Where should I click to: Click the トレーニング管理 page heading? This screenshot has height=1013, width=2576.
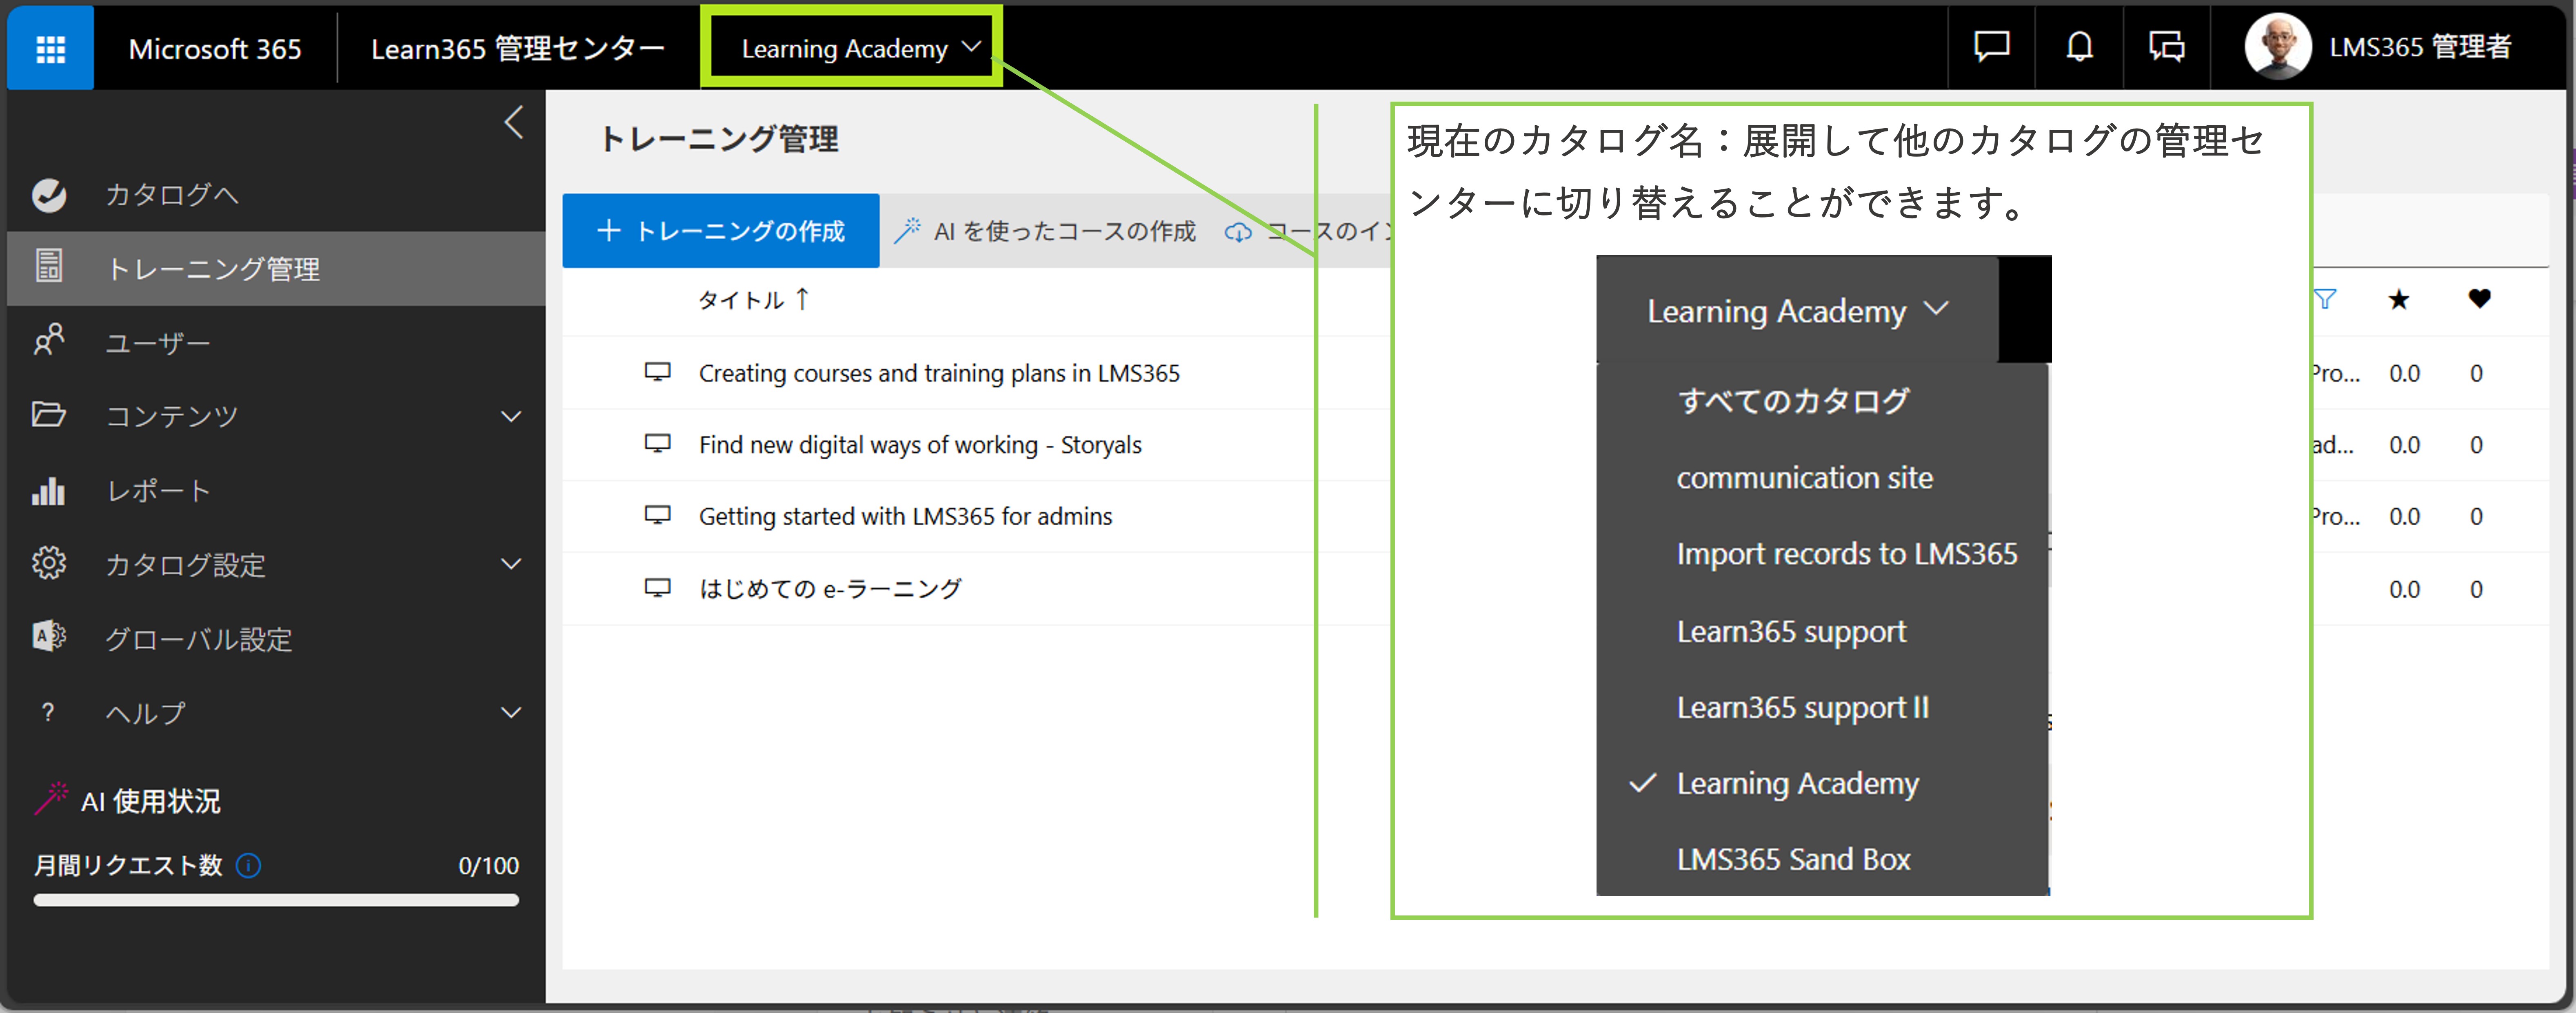(x=719, y=139)
